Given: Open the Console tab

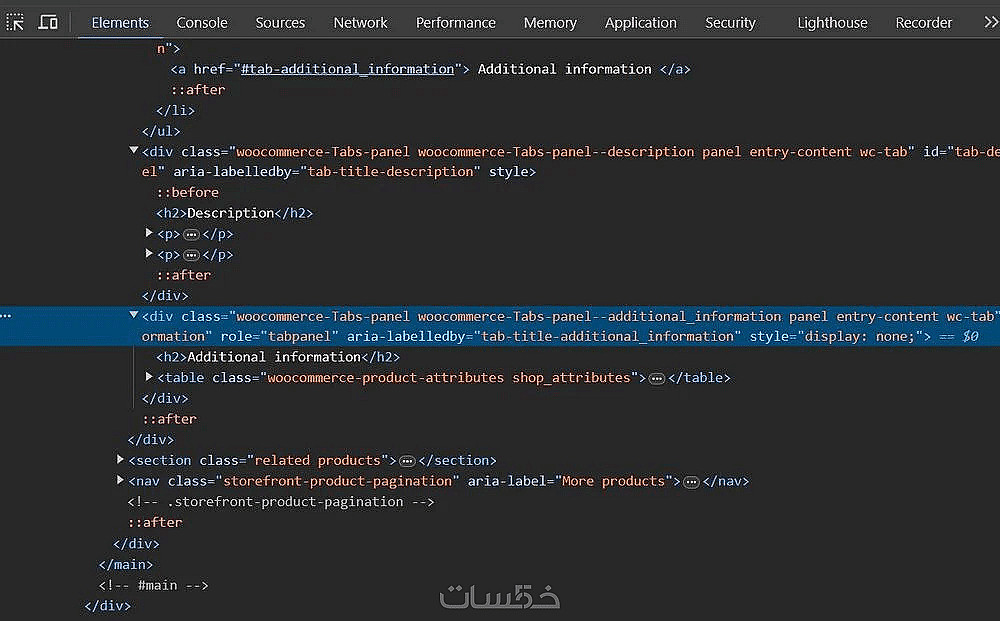Looking at the screenshot, I should (202, 22).
